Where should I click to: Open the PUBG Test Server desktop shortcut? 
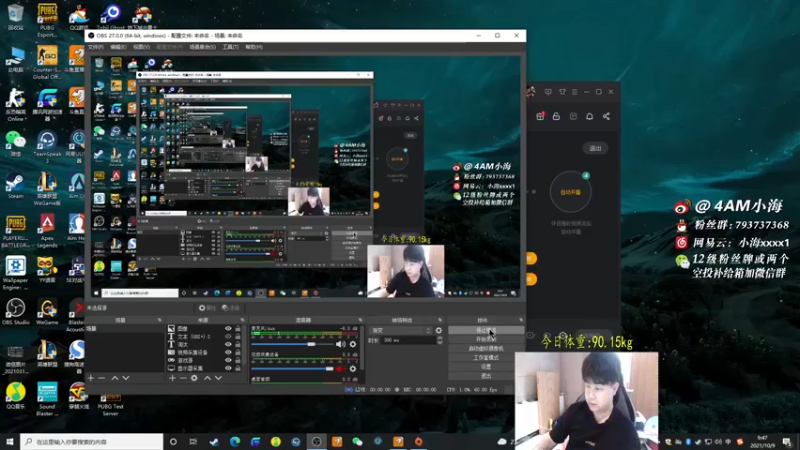coord(110,406)
